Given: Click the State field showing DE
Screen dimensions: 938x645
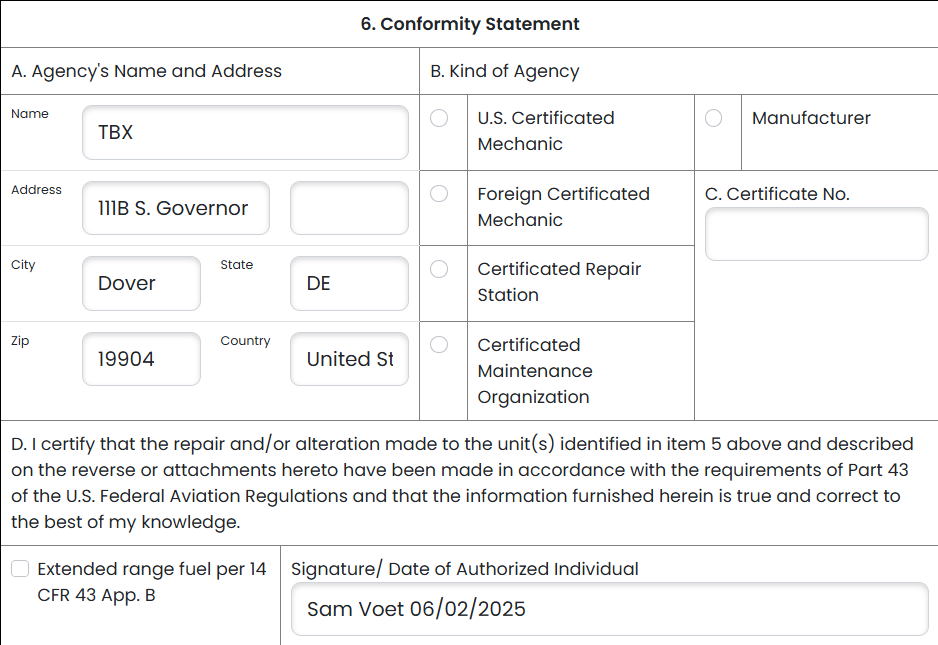Looking at the screenshot, I should [349, 283].
